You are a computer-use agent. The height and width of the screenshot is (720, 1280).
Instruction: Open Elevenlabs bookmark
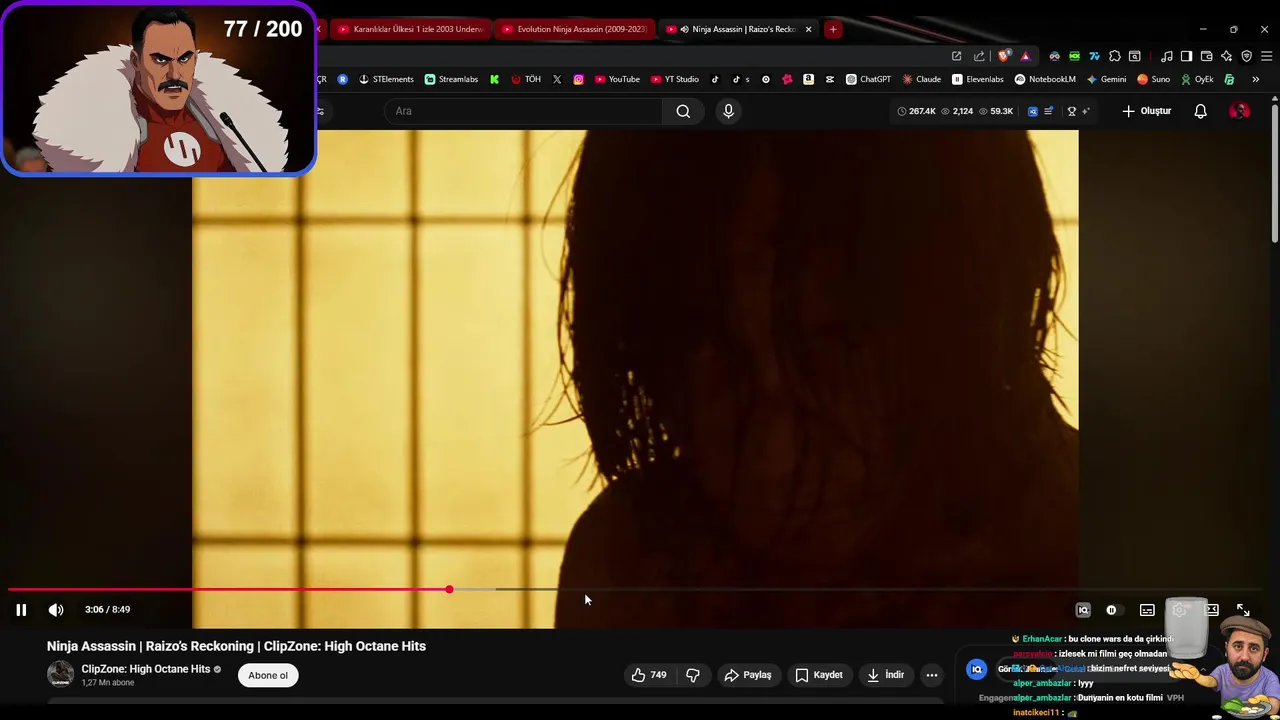(x=978, y=79)
